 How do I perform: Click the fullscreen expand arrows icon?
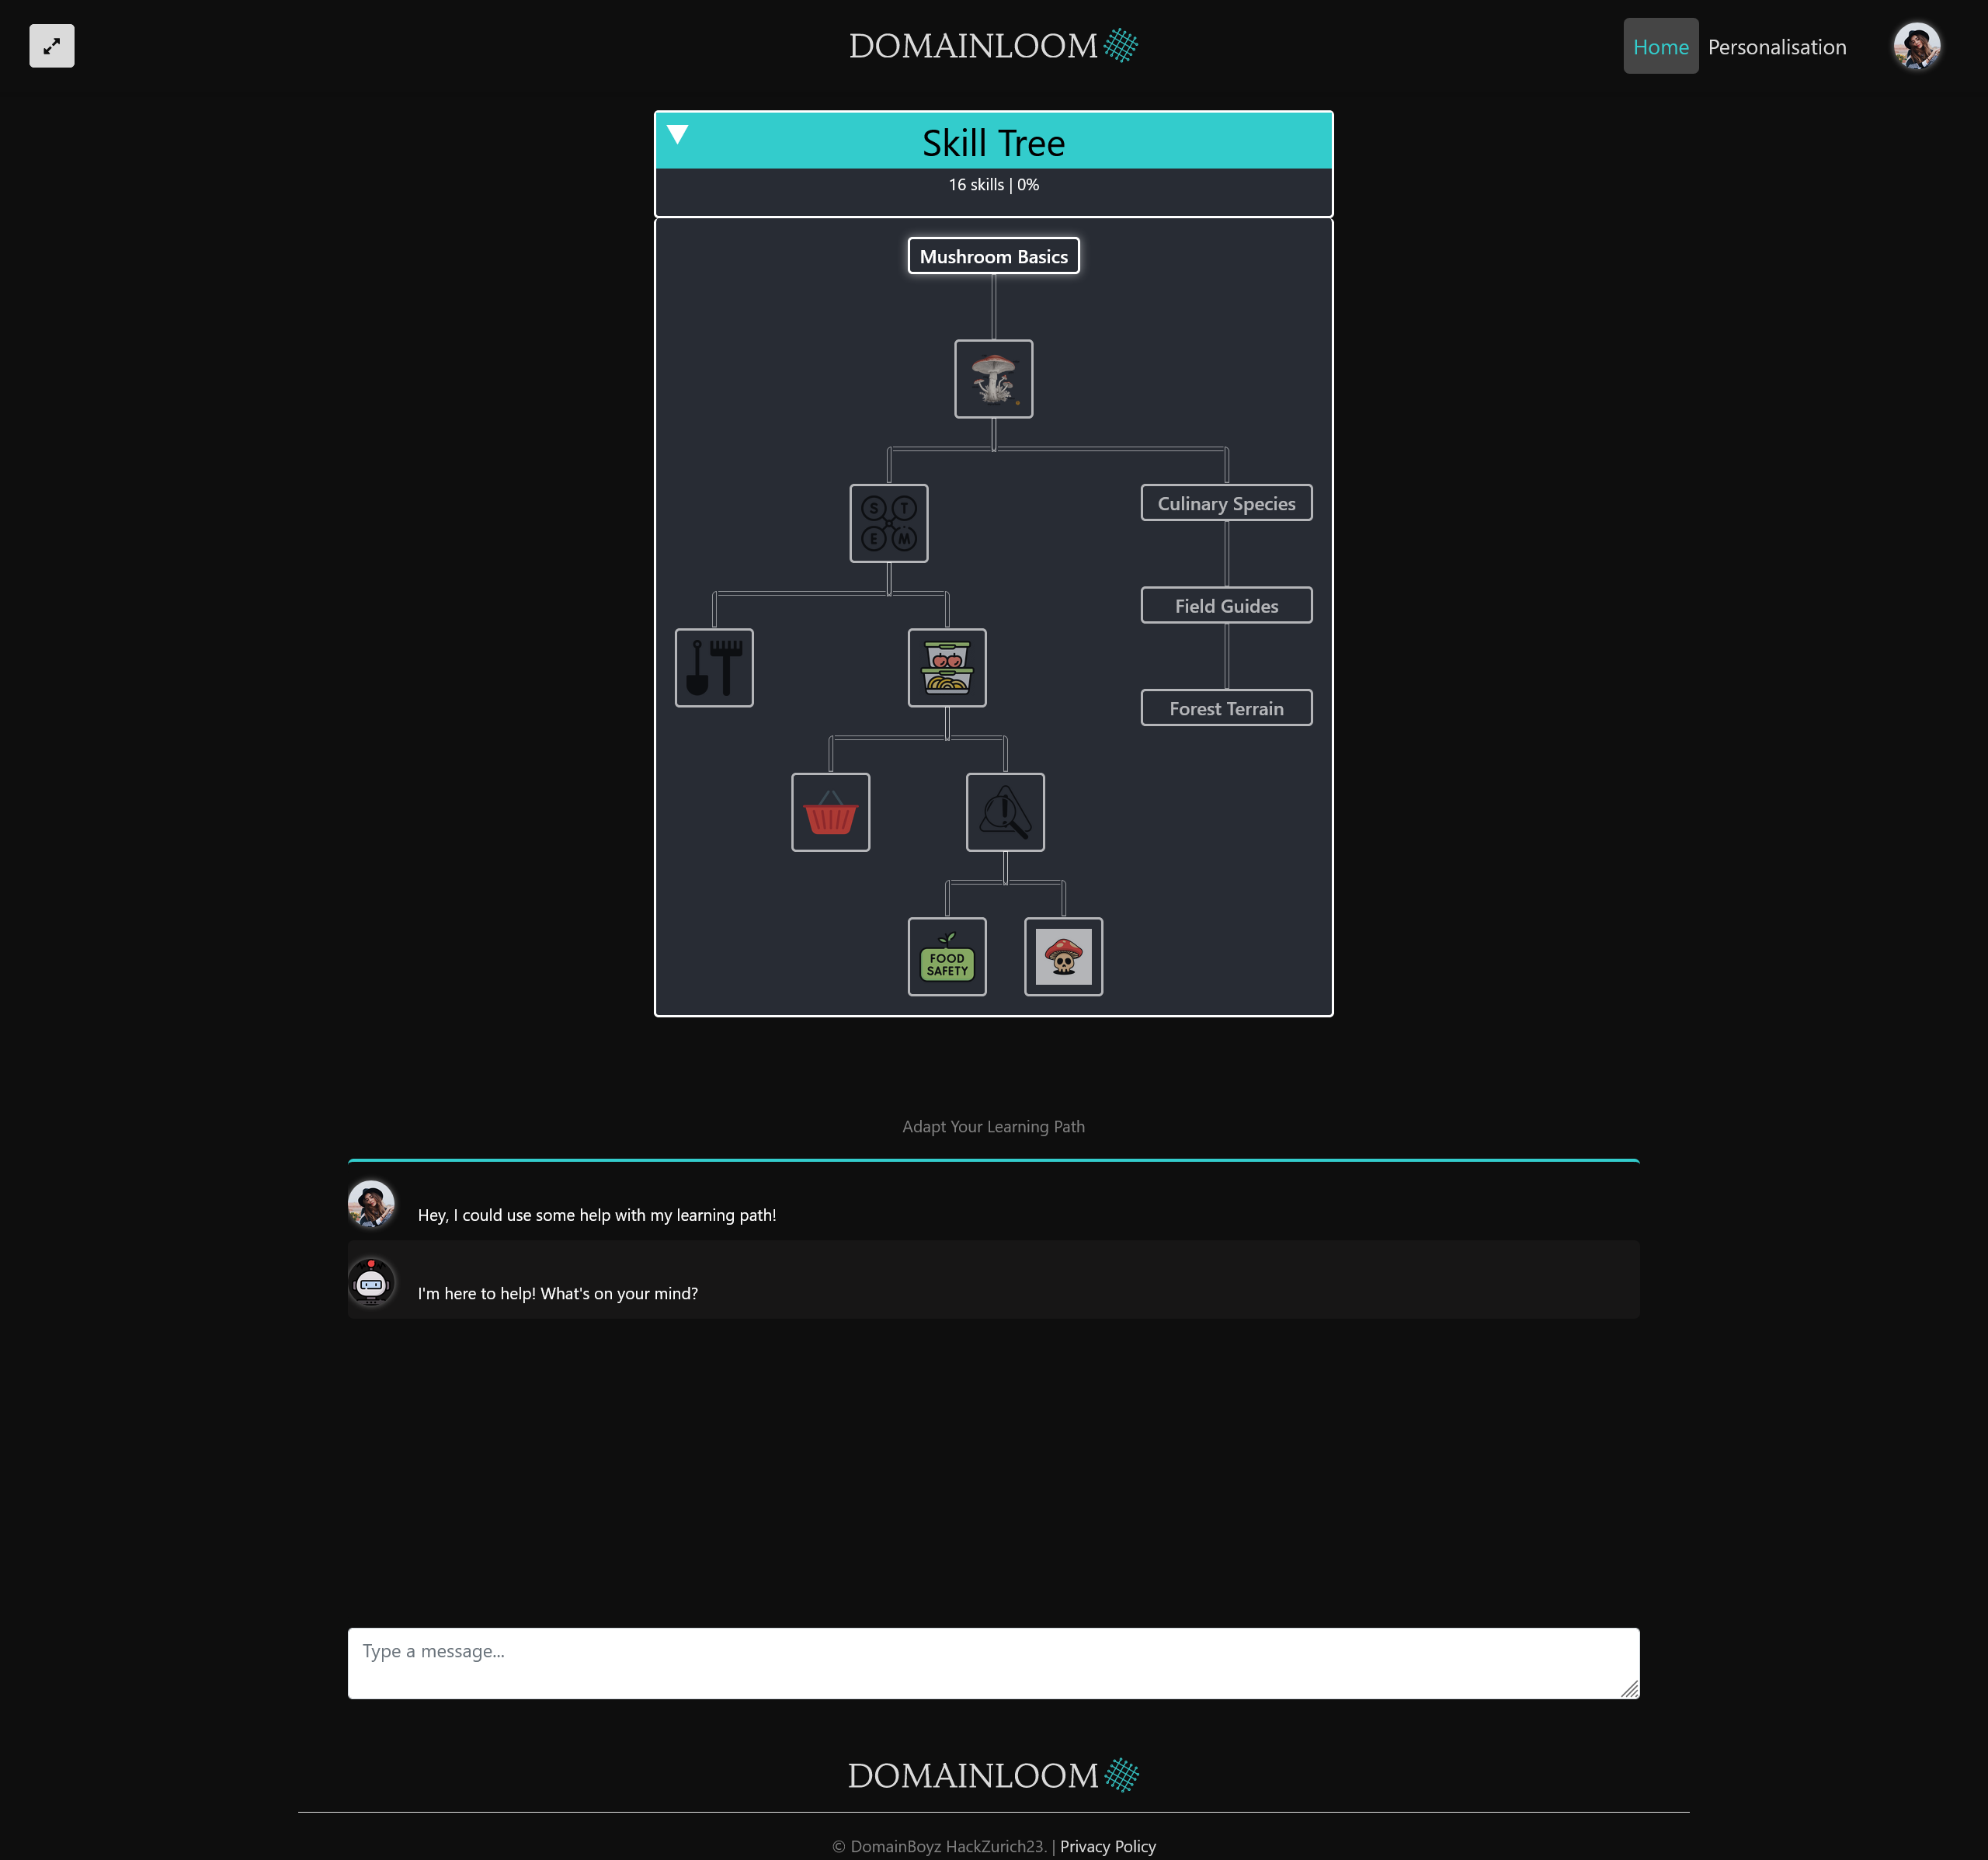click(52, 46)
